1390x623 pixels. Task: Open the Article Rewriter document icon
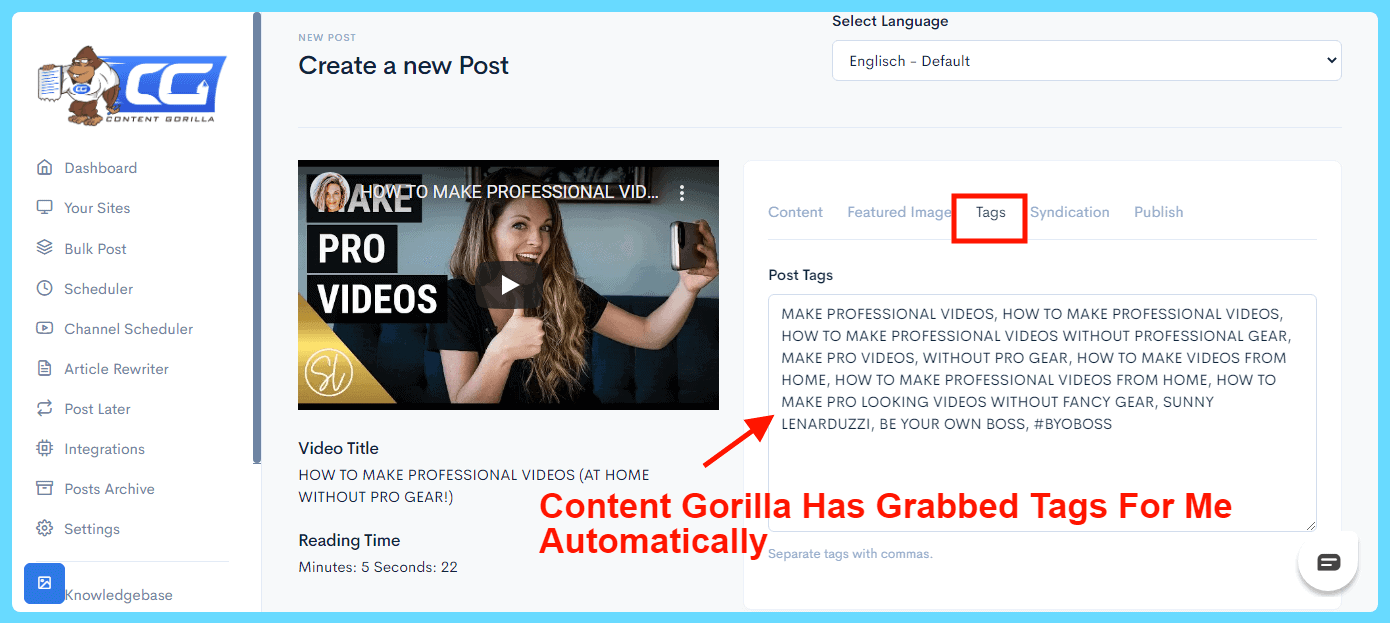click(x=44, y=368)
